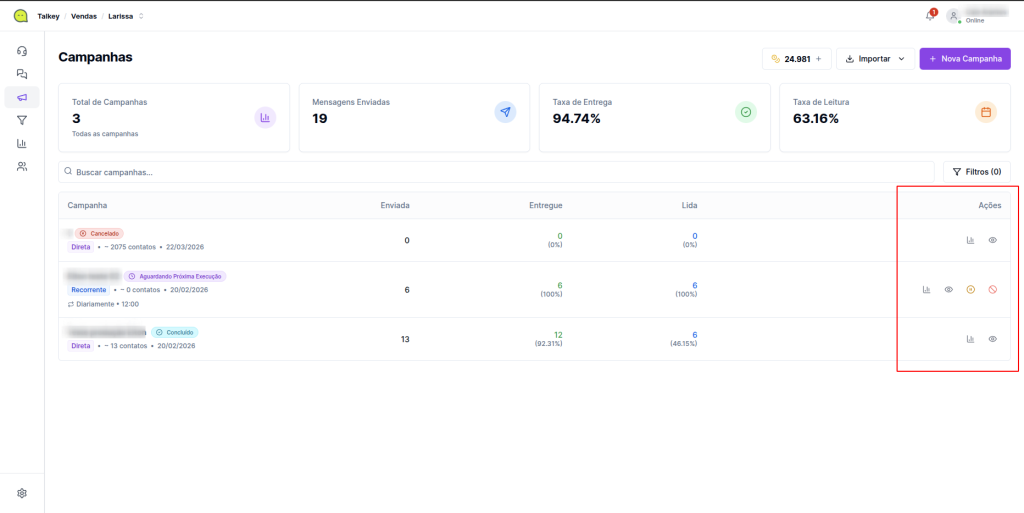This screenshot has height=513, width=1024.
Task: Click the Vendas breadcrumb
Action: tap(84, 16)
